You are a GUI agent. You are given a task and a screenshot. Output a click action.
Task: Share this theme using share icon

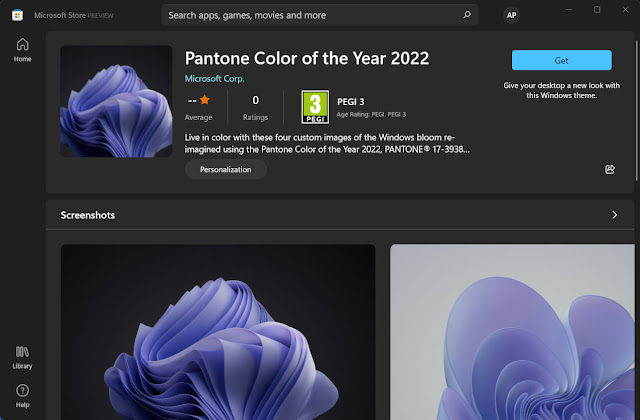click(609, 169)
